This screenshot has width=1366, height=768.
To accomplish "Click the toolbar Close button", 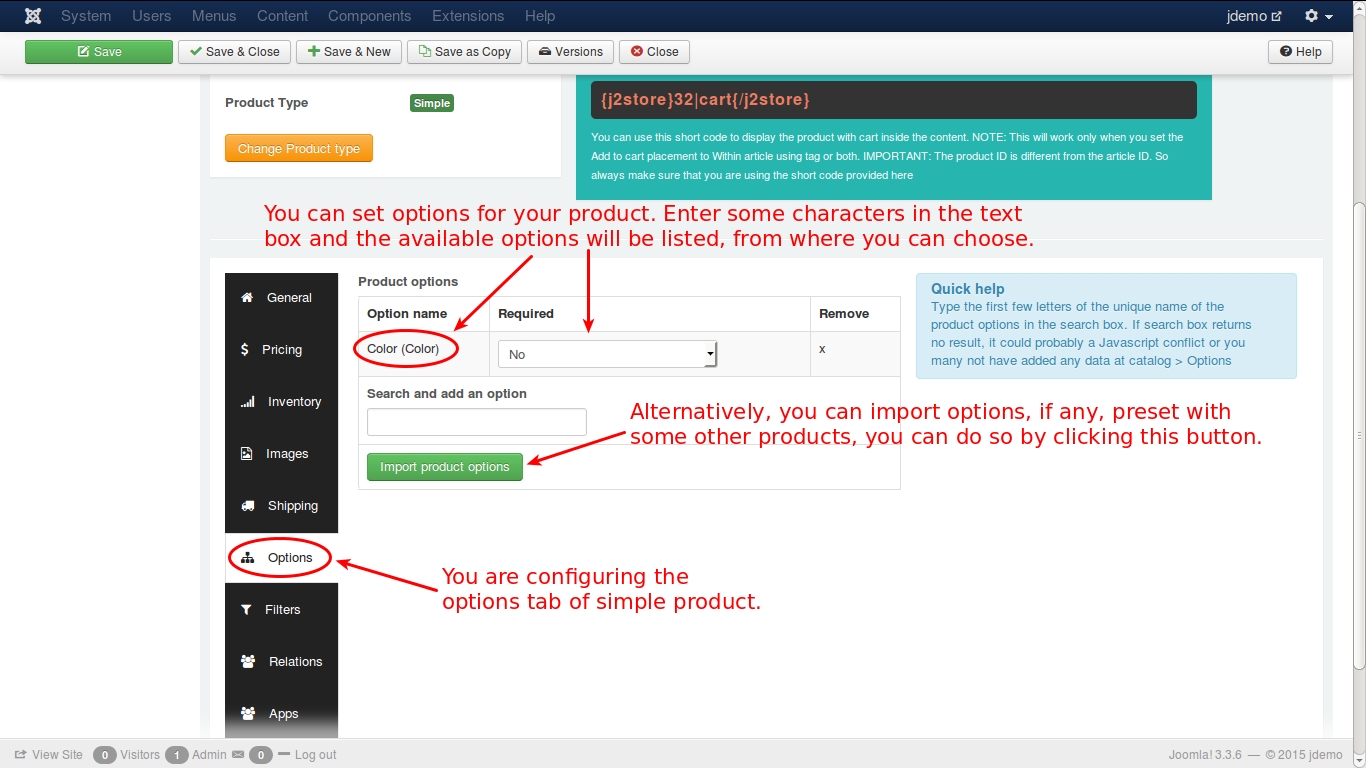I will (654, 52).
